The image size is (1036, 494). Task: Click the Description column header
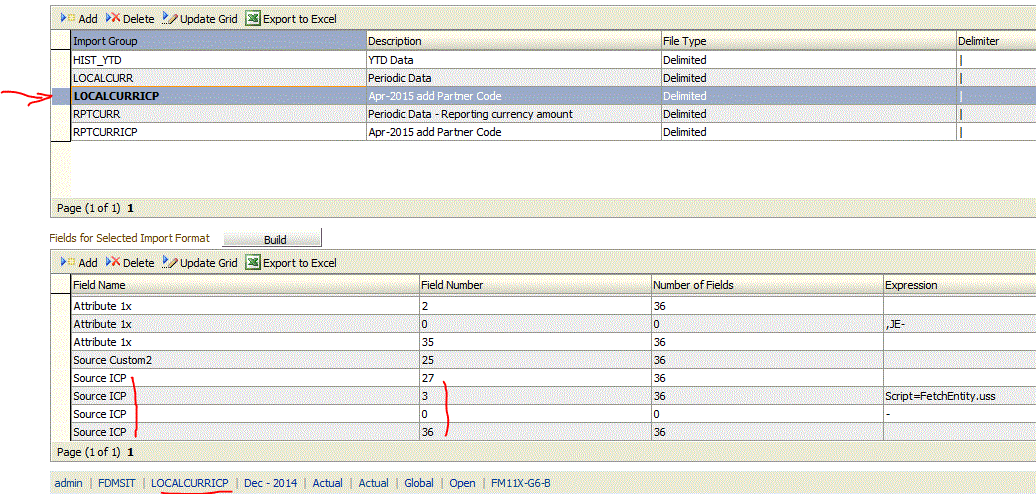tap(514, 41)
